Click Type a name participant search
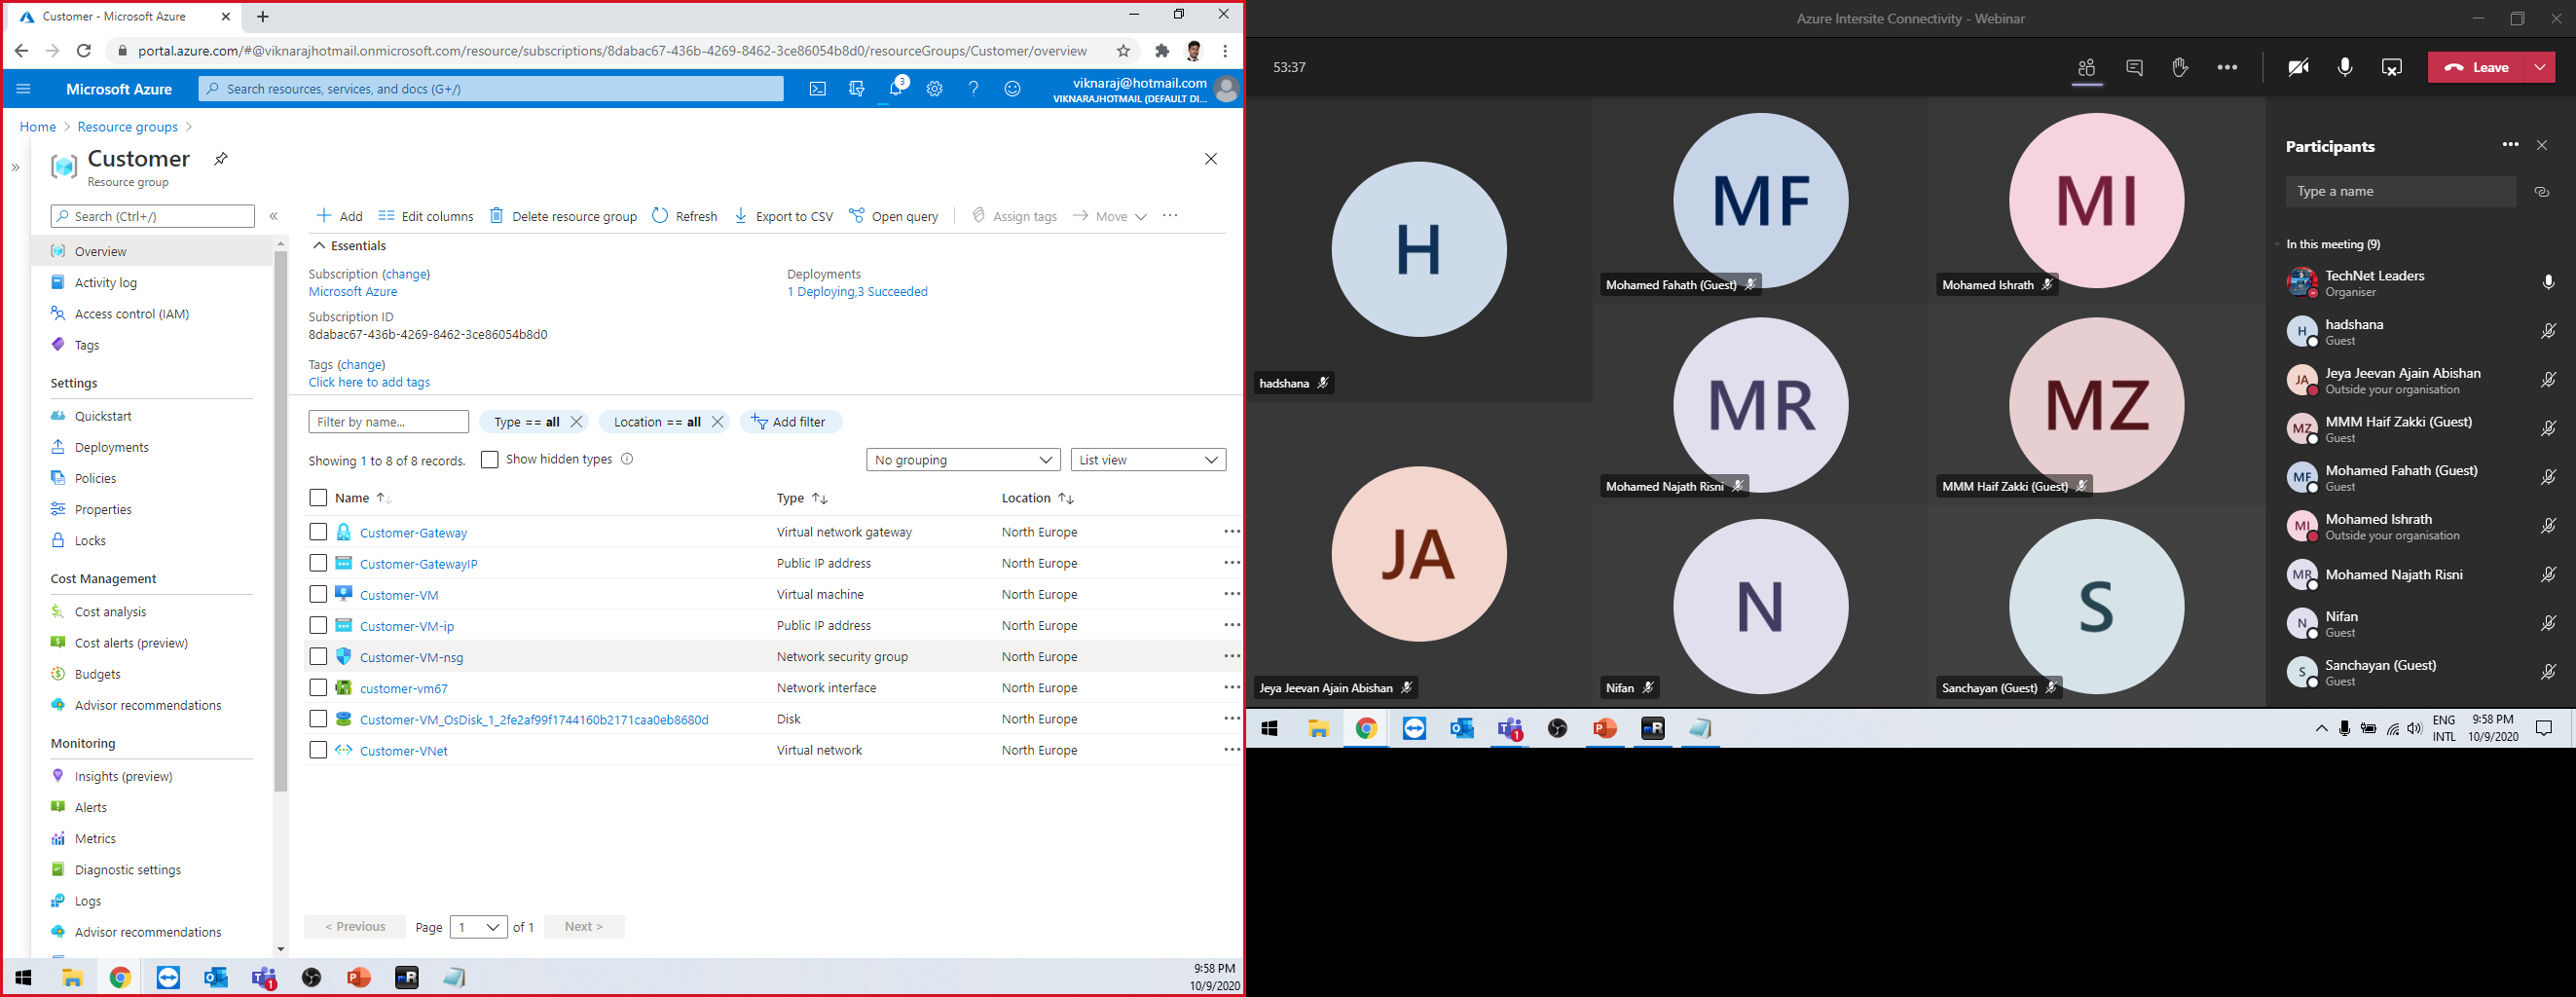 (2400, 192)
